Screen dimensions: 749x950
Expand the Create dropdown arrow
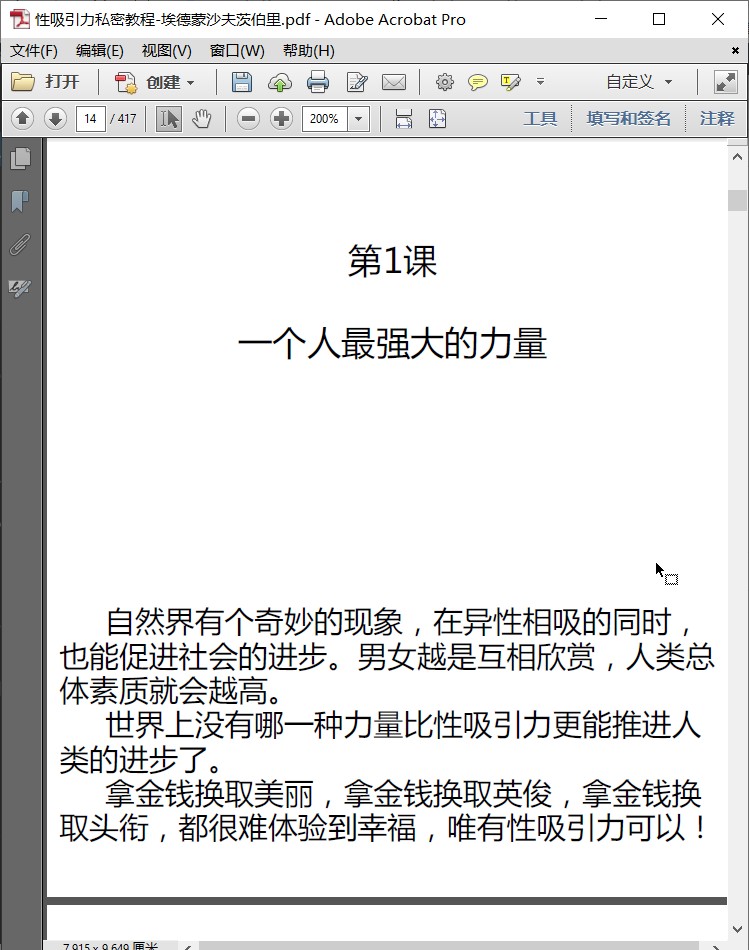191,82
